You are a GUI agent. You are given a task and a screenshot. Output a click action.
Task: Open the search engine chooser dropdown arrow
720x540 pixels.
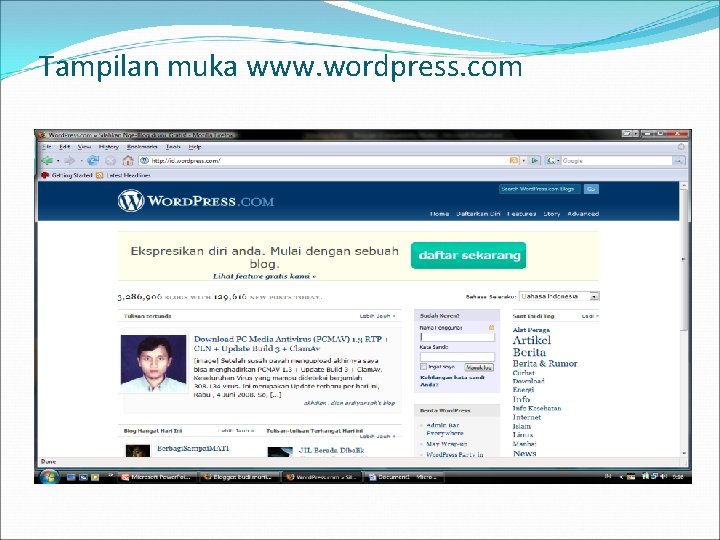coord(558,161)
